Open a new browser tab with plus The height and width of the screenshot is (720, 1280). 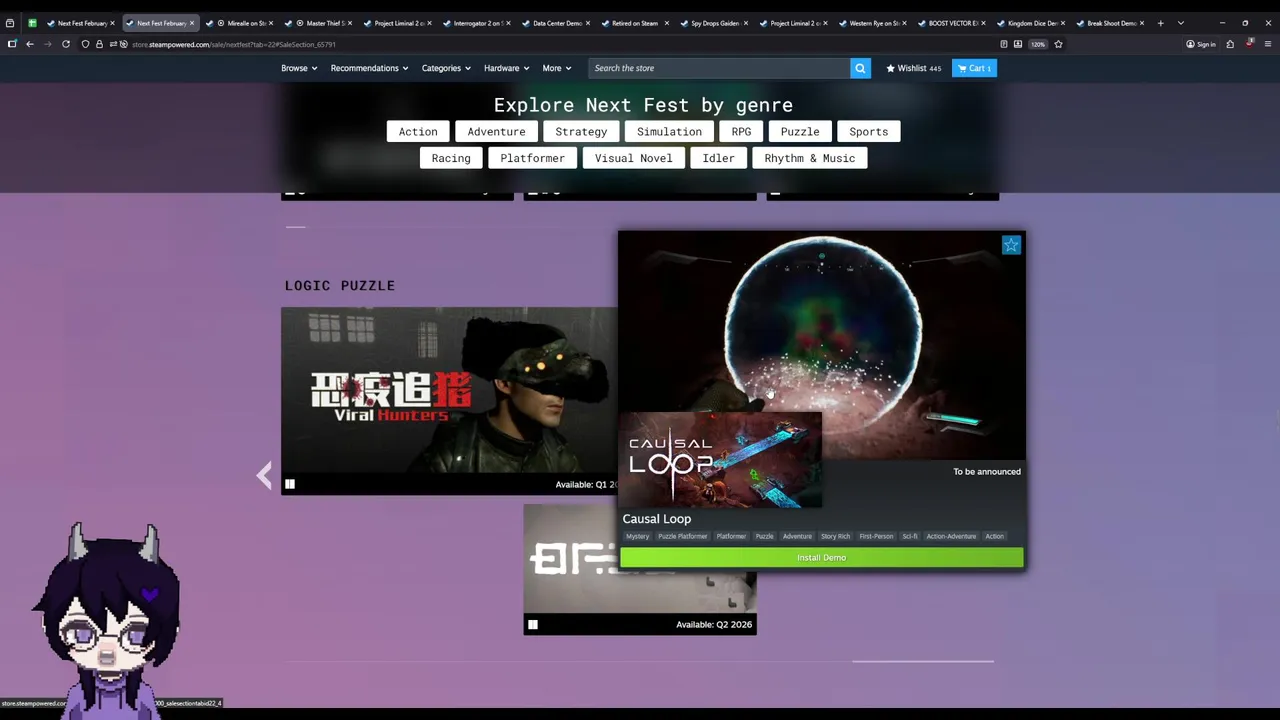(x=1160, y=23)
